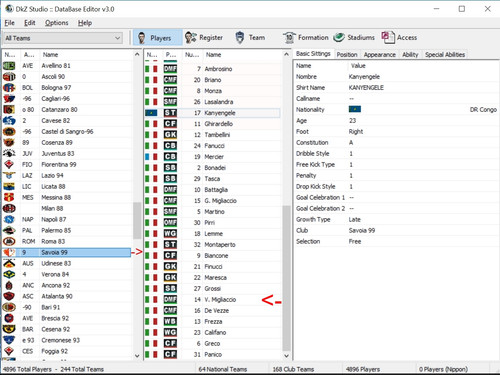500x375 pixels.
Task: Click player list scrollbar down arrow
Action: coord(286,356)
